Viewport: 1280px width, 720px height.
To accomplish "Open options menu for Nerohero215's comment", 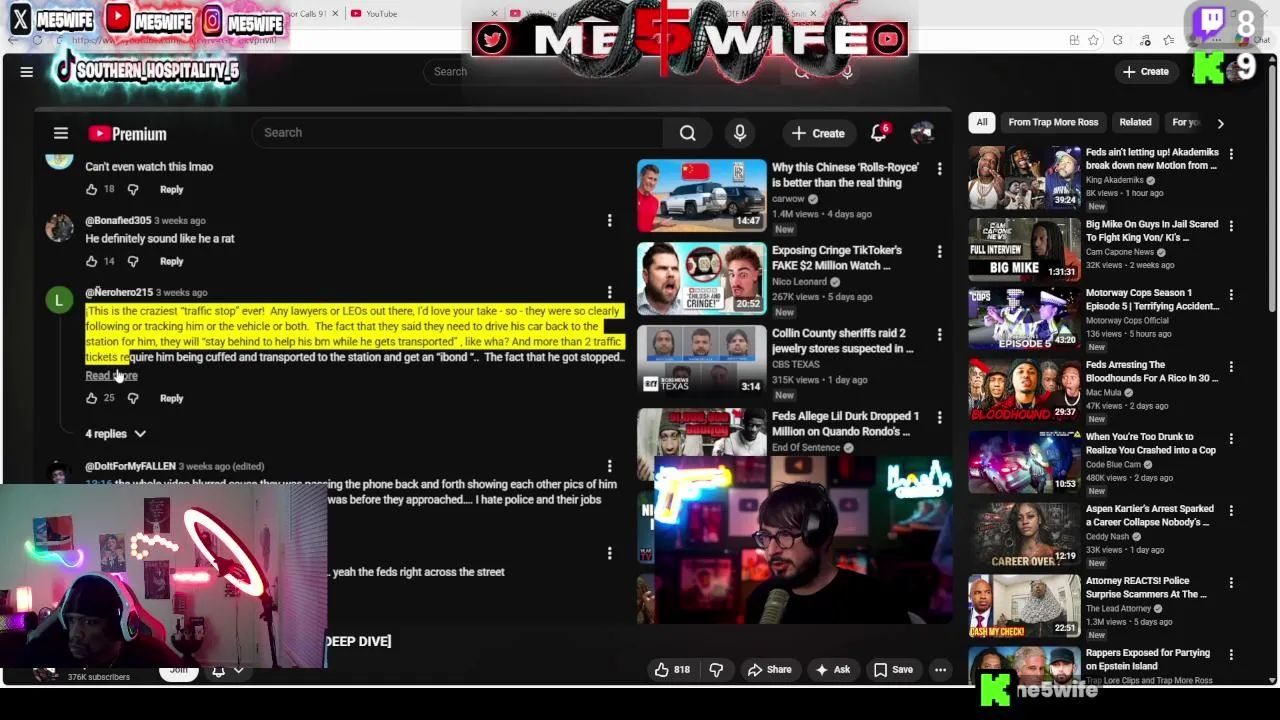I will point(609,292).
